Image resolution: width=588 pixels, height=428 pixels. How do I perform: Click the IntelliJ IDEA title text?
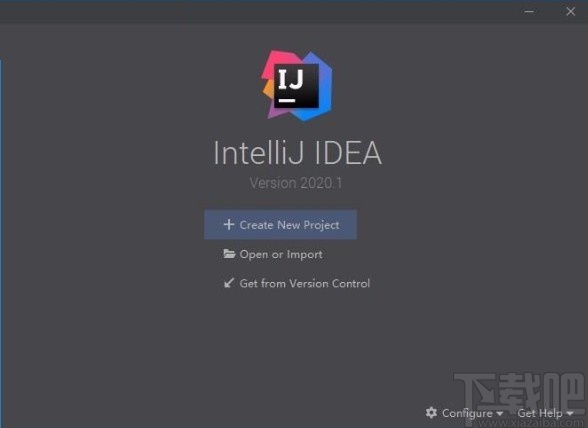point(297,153)
